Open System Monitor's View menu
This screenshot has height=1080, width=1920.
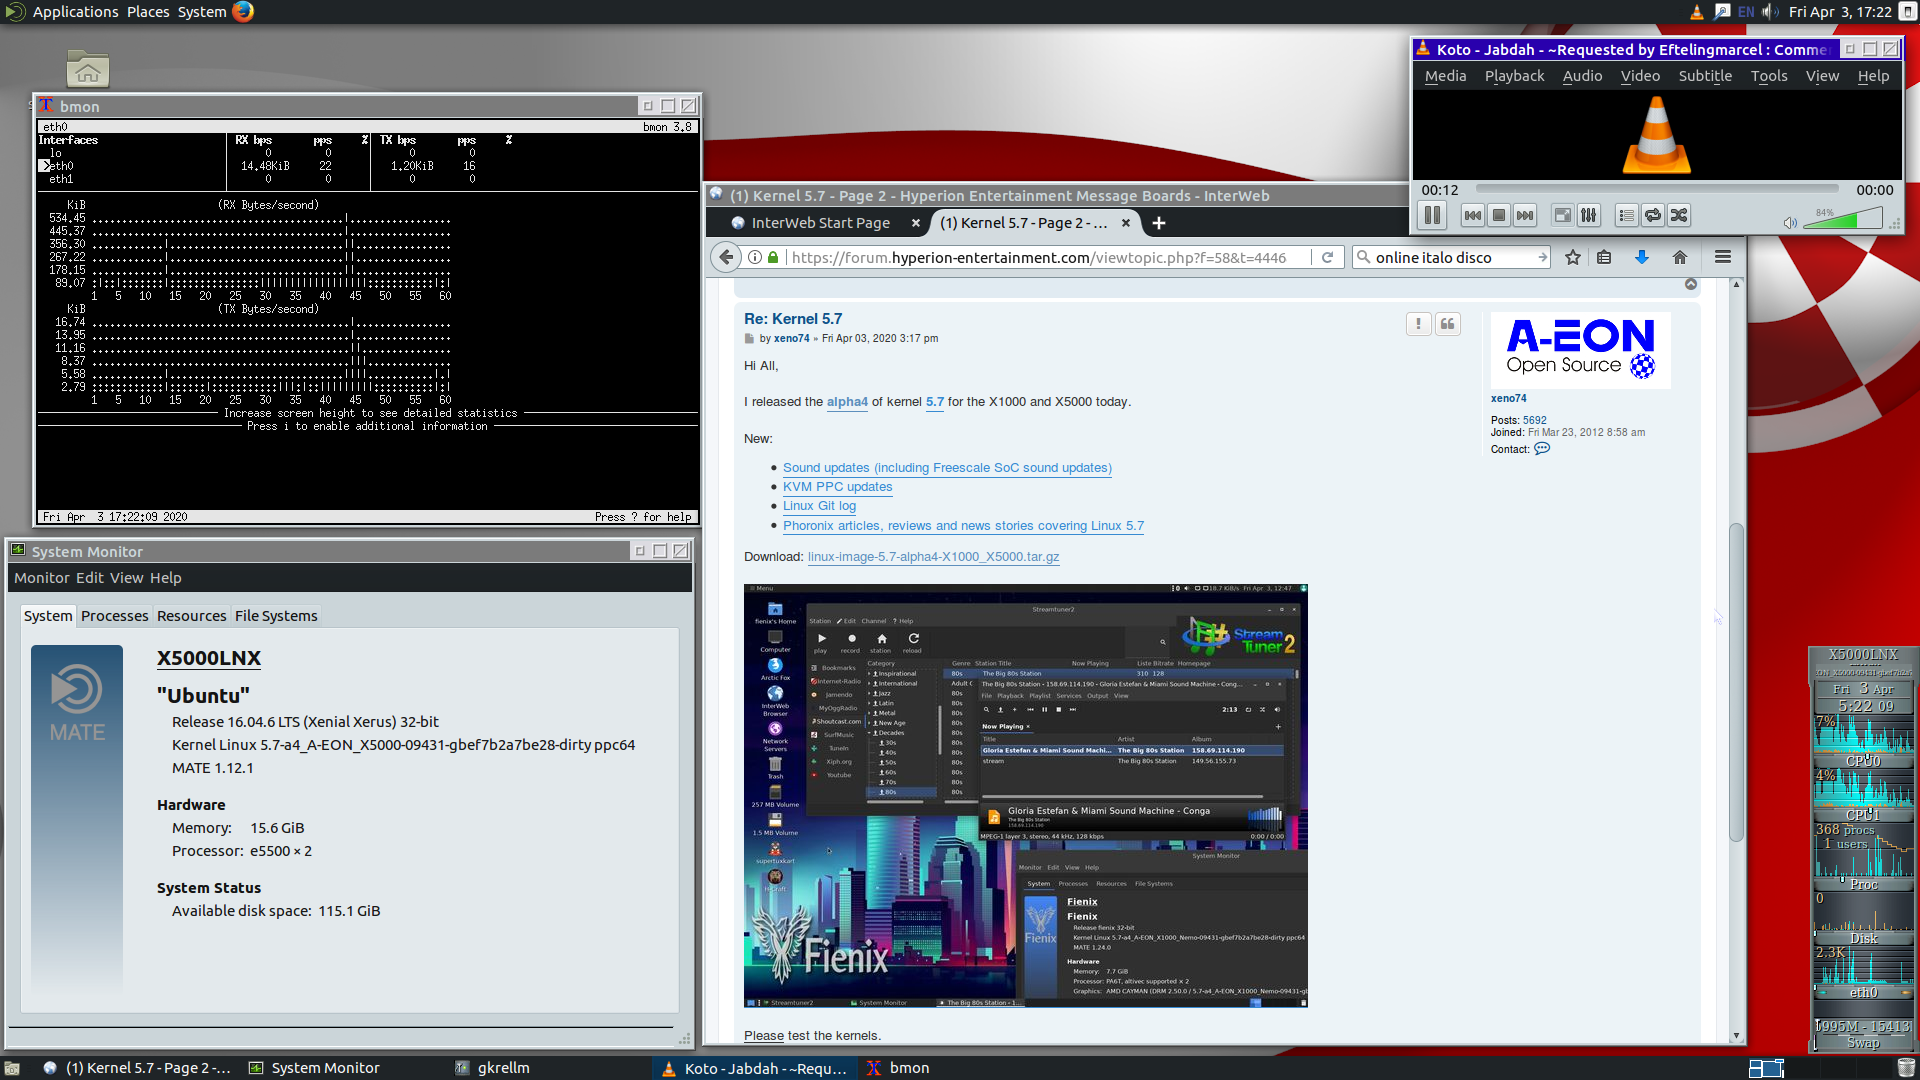127,578
